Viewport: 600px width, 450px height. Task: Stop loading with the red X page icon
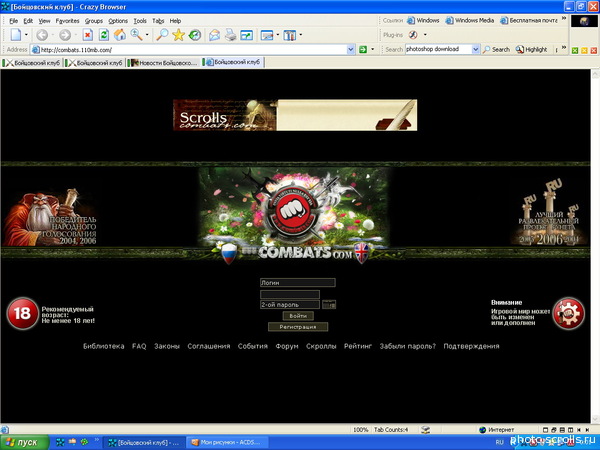click(x=88, y=35)
